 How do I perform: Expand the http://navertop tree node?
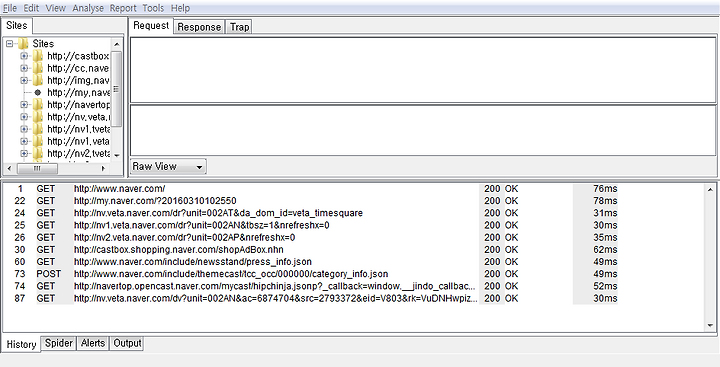click(24, 105)
